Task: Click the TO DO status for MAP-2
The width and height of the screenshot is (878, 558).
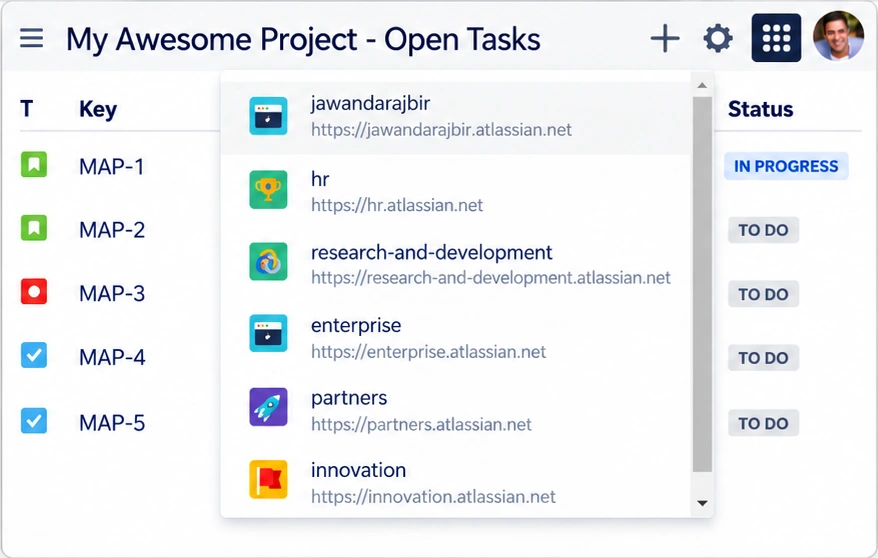Action: [763, 230]
